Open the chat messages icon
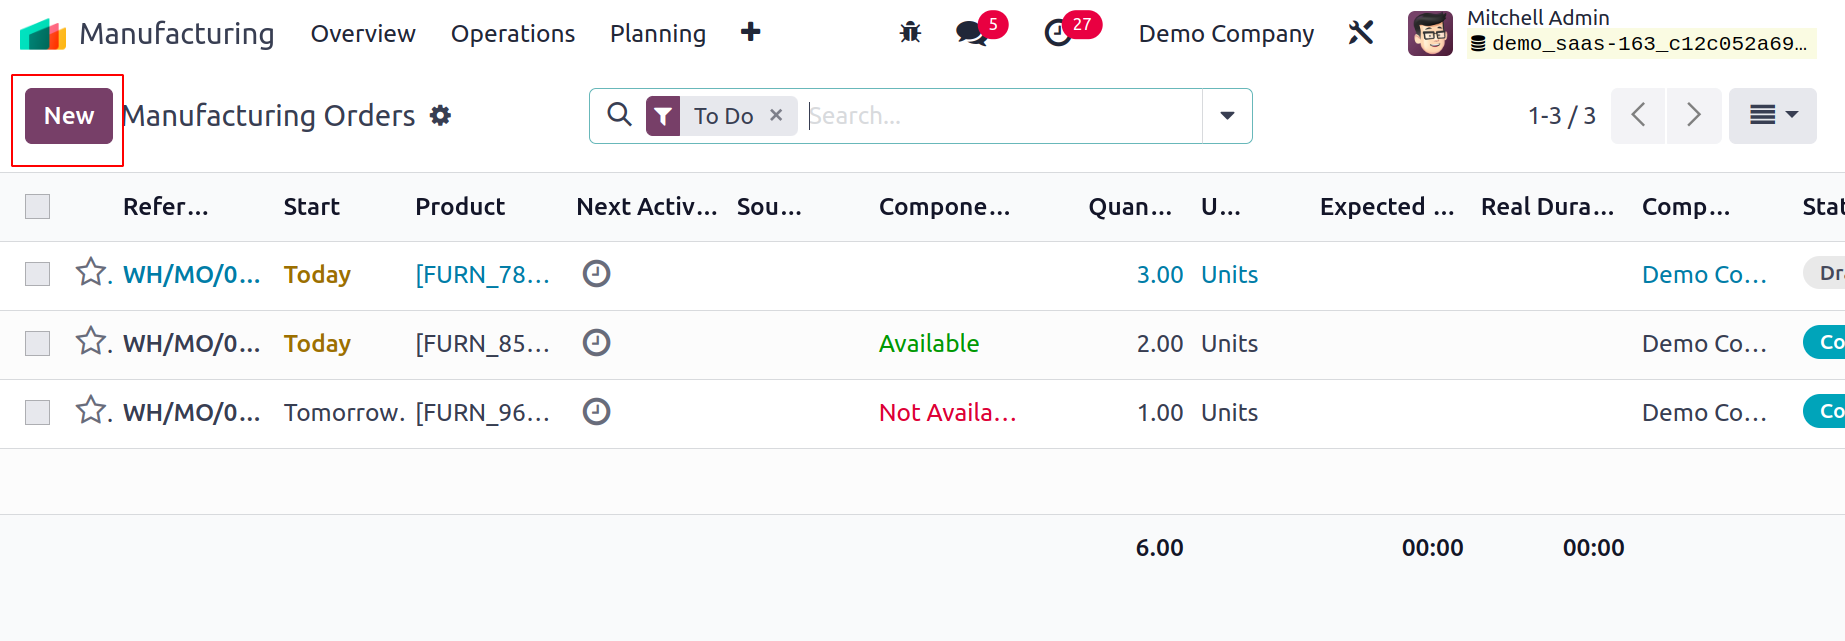Screen dimensions: 1845x641 [x=971, y=33]
